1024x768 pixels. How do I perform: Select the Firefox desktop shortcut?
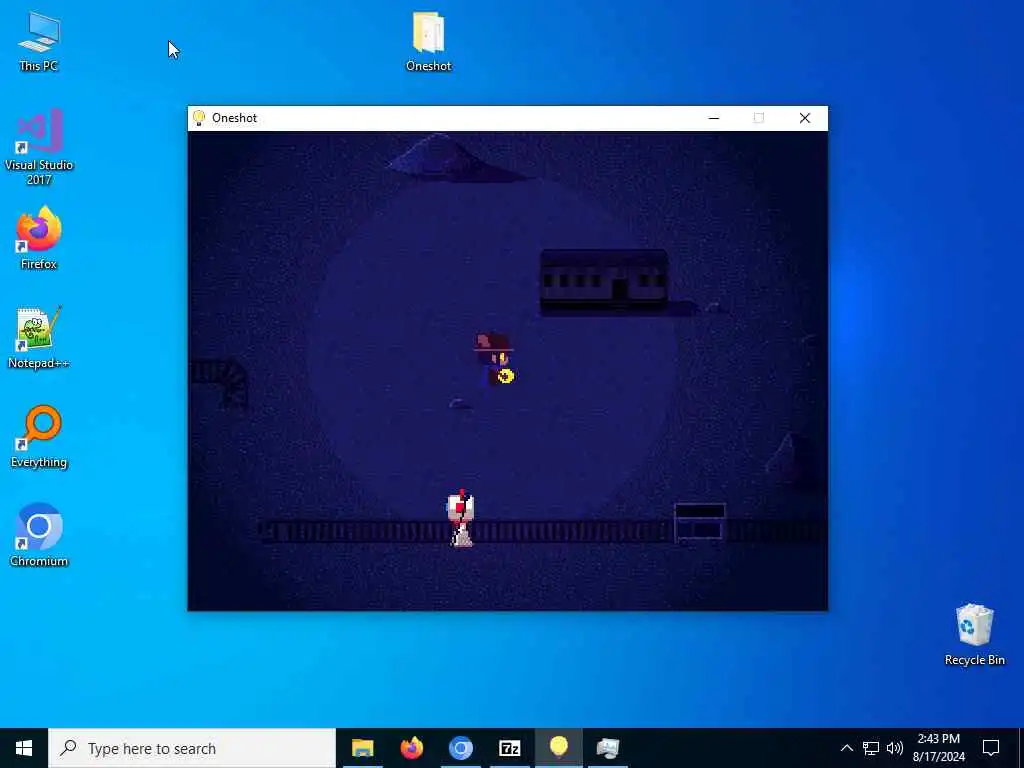[x=39, y=238]
